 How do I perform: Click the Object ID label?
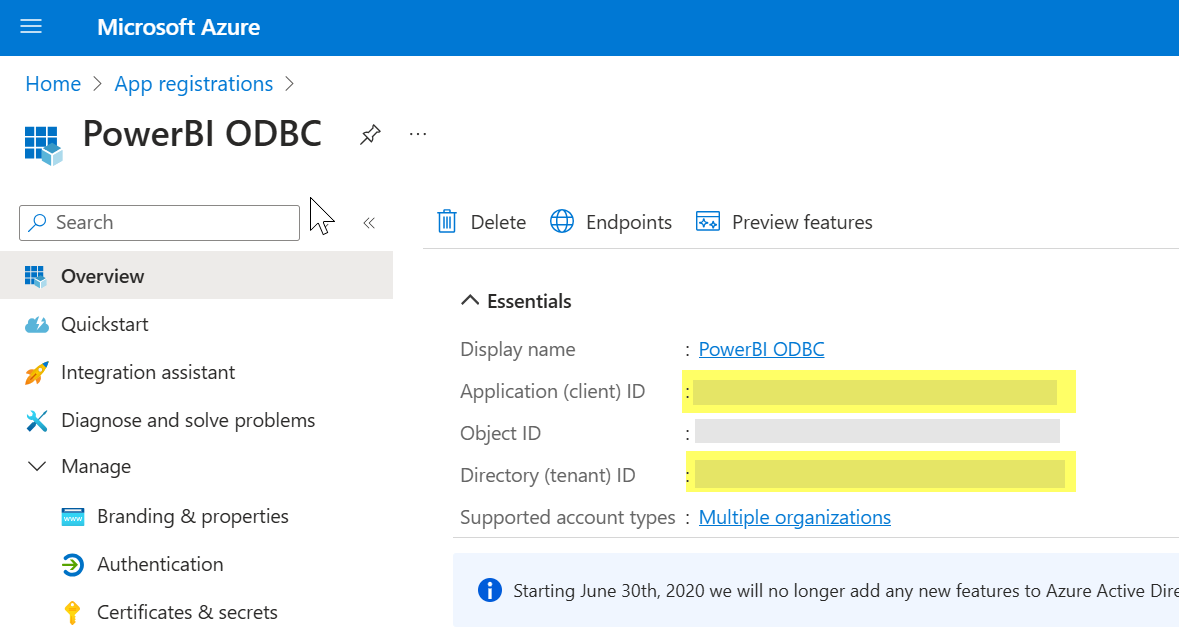click(500, 433)
